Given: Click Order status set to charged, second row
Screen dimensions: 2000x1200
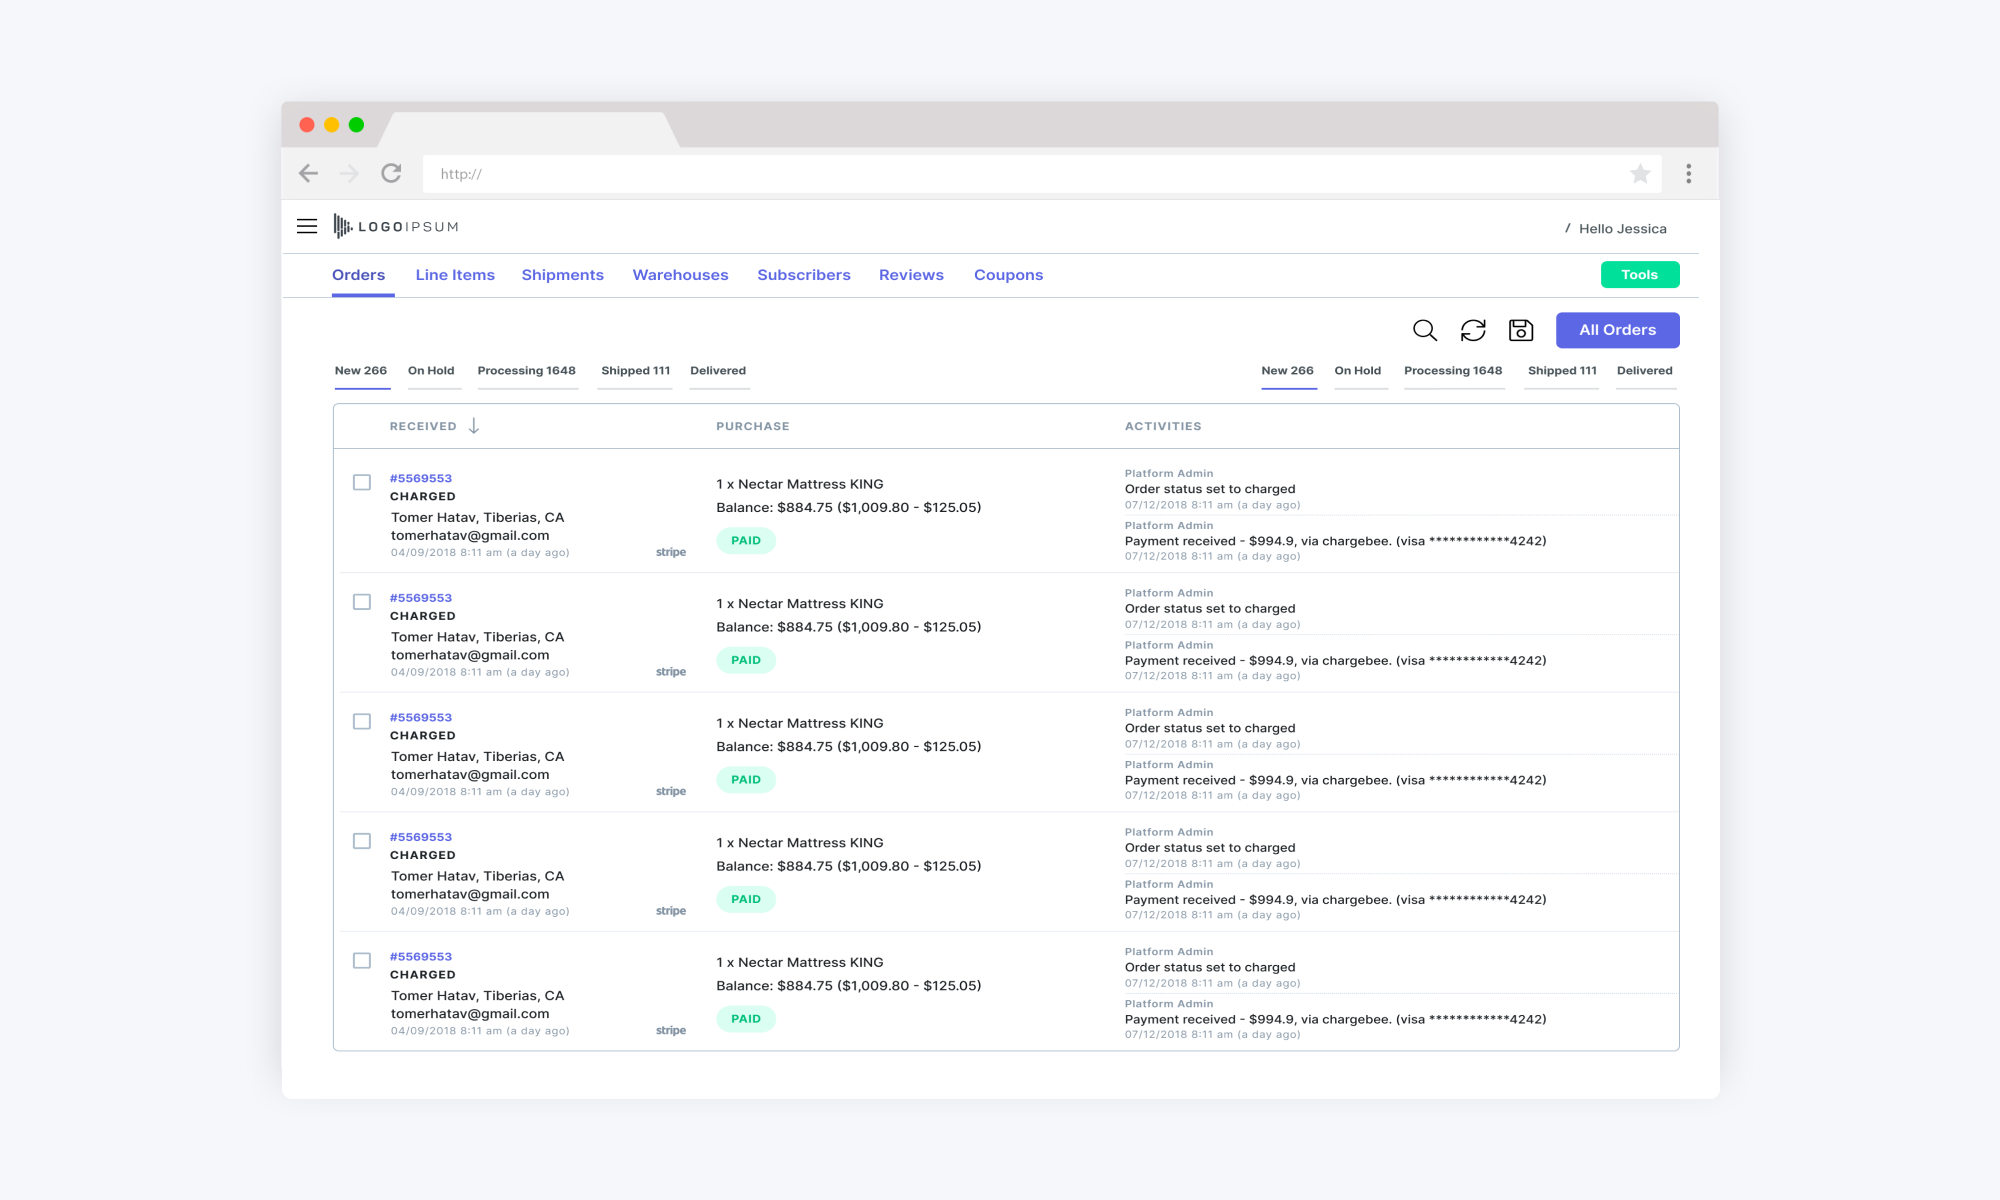Looking at the screenshot, I should (x=1210, y=608).
